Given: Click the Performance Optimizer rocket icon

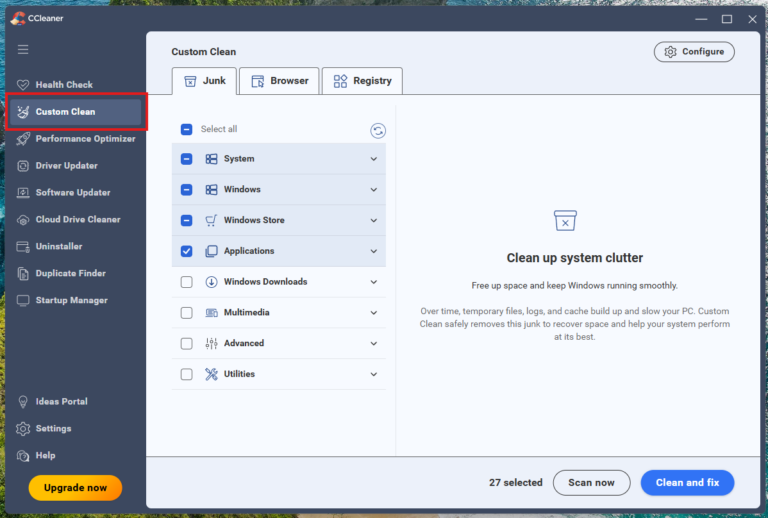Looking at the screenshot, I should click(23, 139).
